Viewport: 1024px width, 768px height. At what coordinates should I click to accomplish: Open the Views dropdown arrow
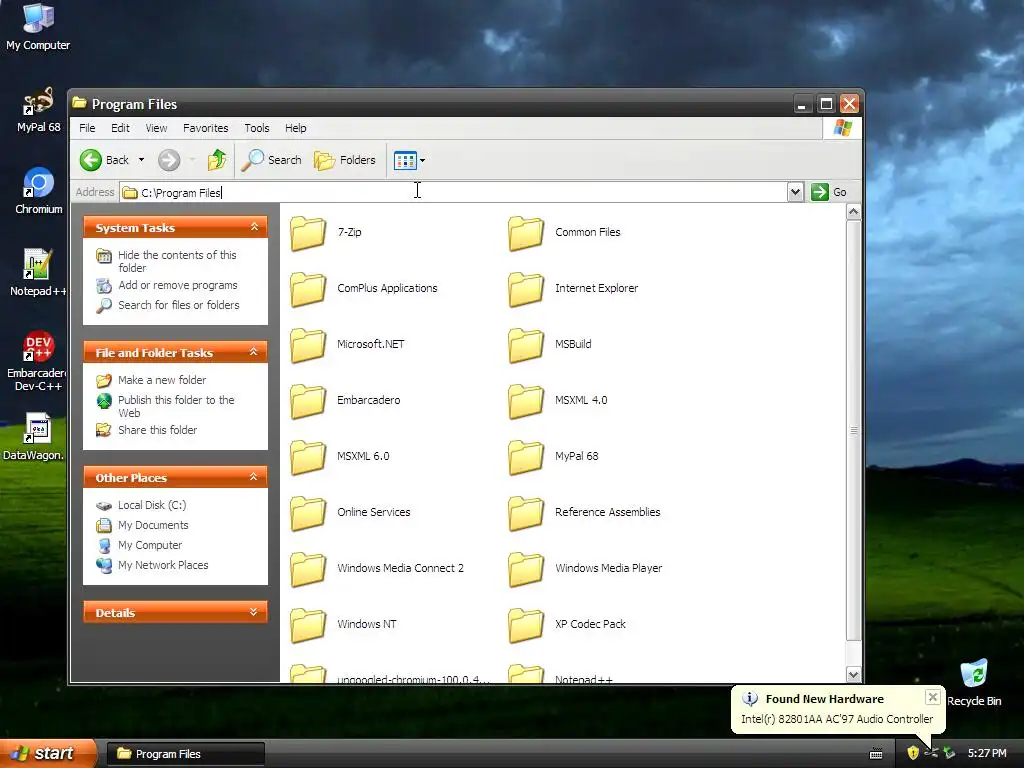(423, 160)
